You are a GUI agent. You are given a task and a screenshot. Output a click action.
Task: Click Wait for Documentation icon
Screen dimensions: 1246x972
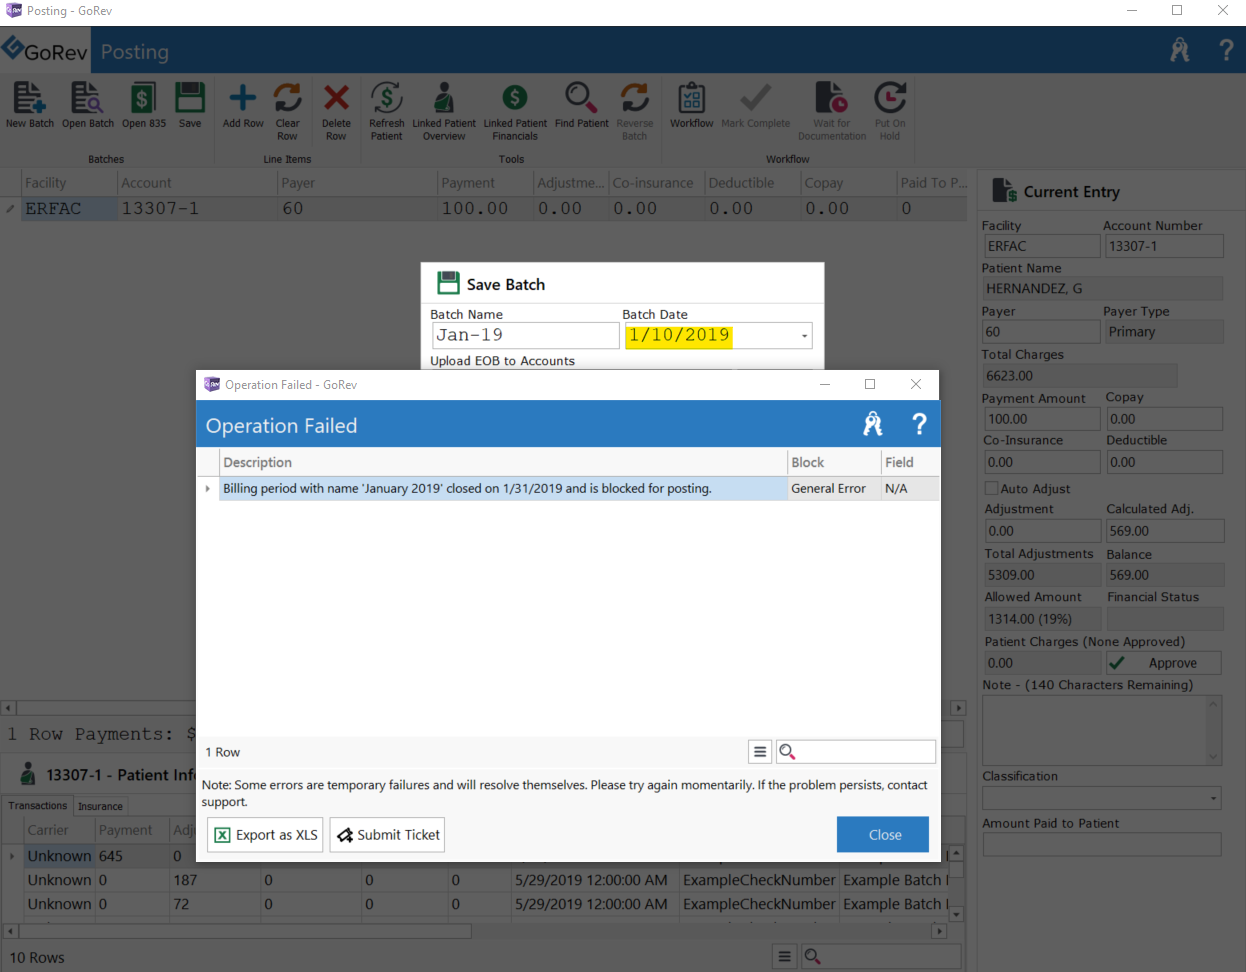coord(831,98)
